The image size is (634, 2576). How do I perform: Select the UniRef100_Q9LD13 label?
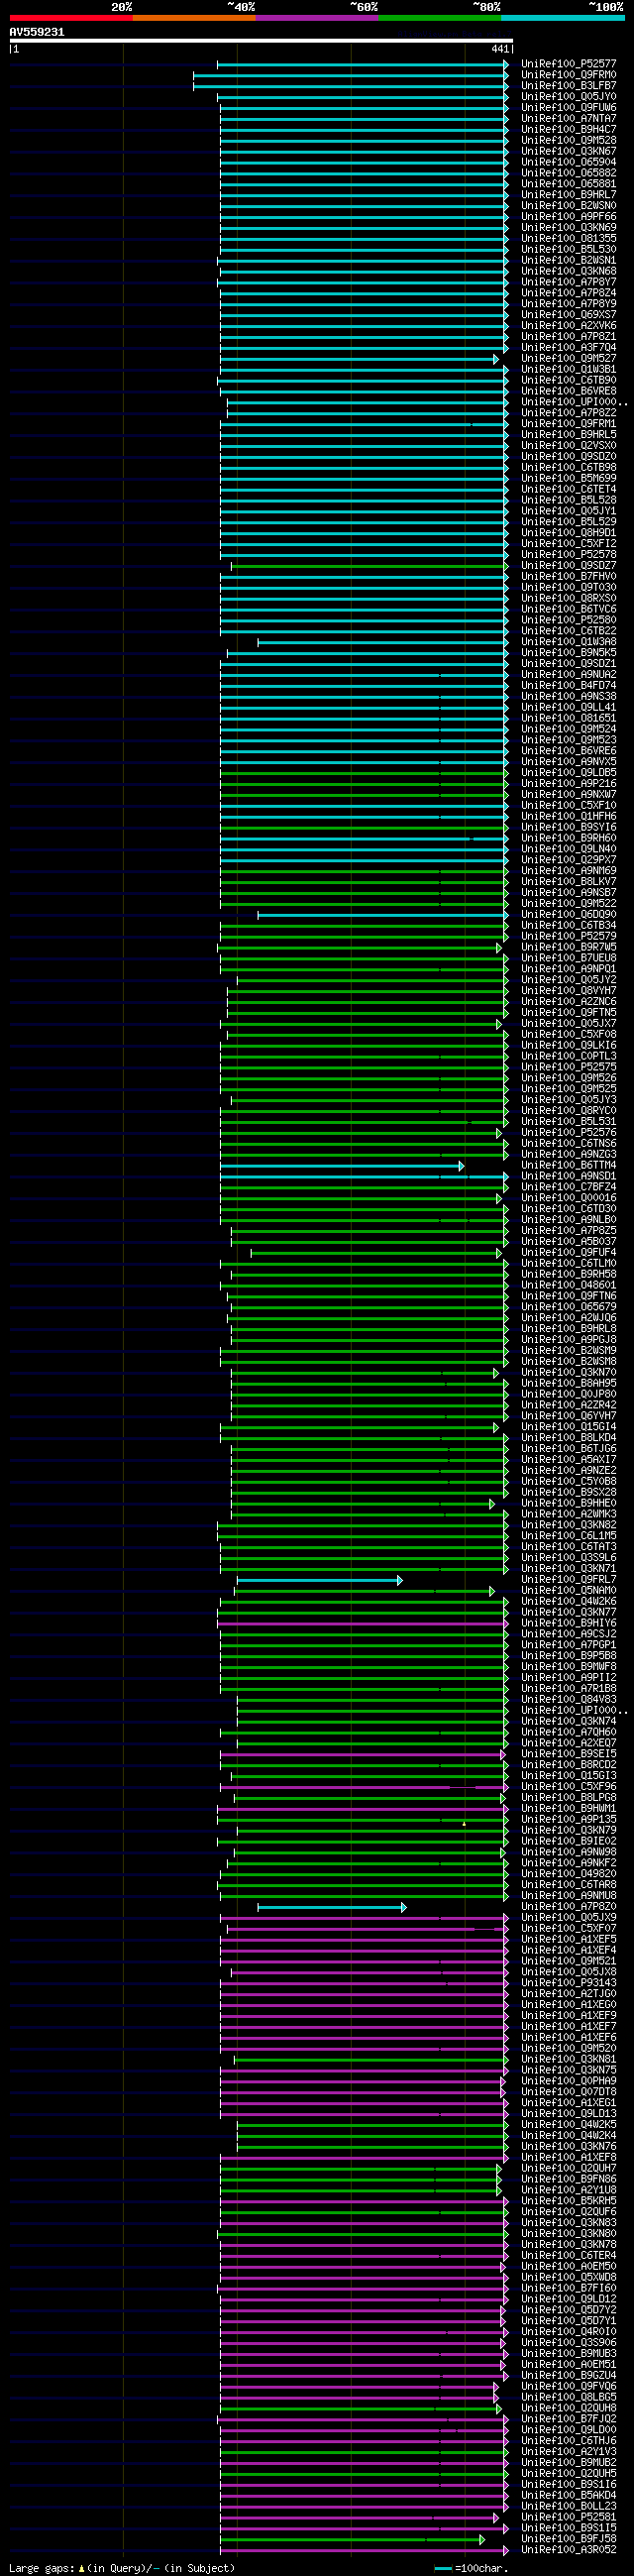(568, 2114)
